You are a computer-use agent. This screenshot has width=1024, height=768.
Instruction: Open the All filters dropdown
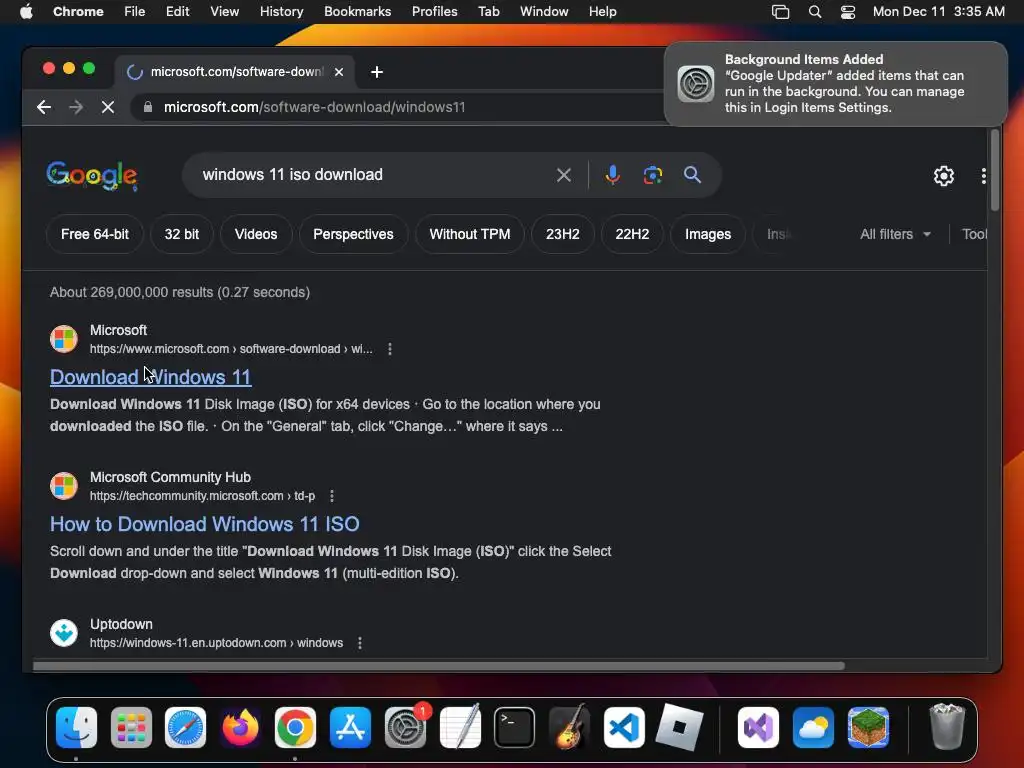895,234
